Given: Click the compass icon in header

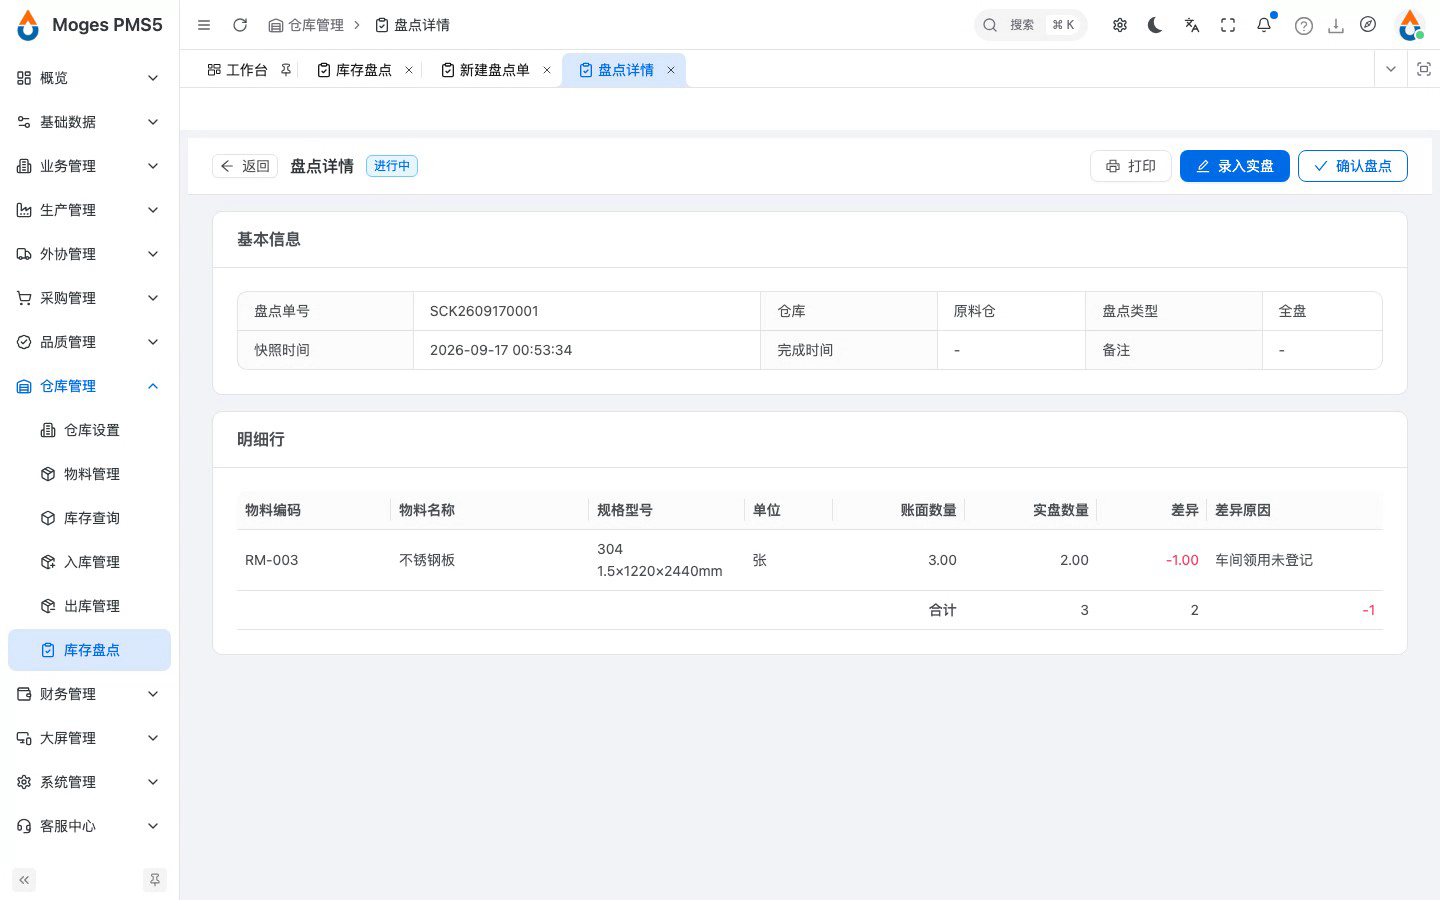Looking at the screenshot, I should coord(1368,25).
